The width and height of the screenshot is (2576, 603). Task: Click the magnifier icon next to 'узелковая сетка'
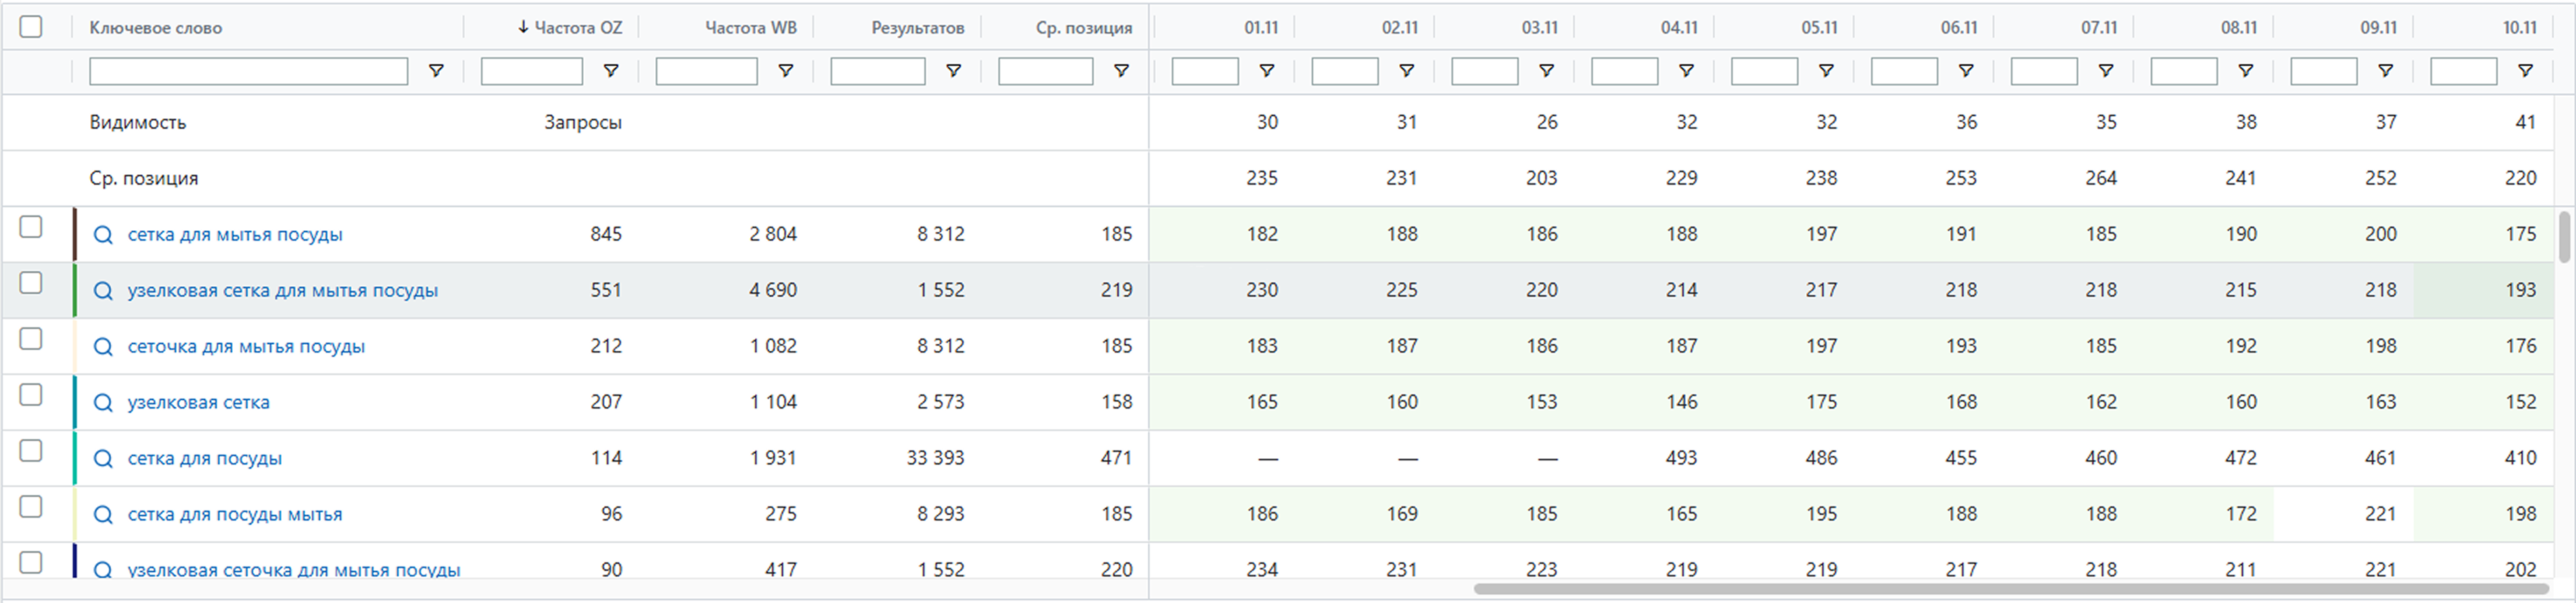pos(102,403)
